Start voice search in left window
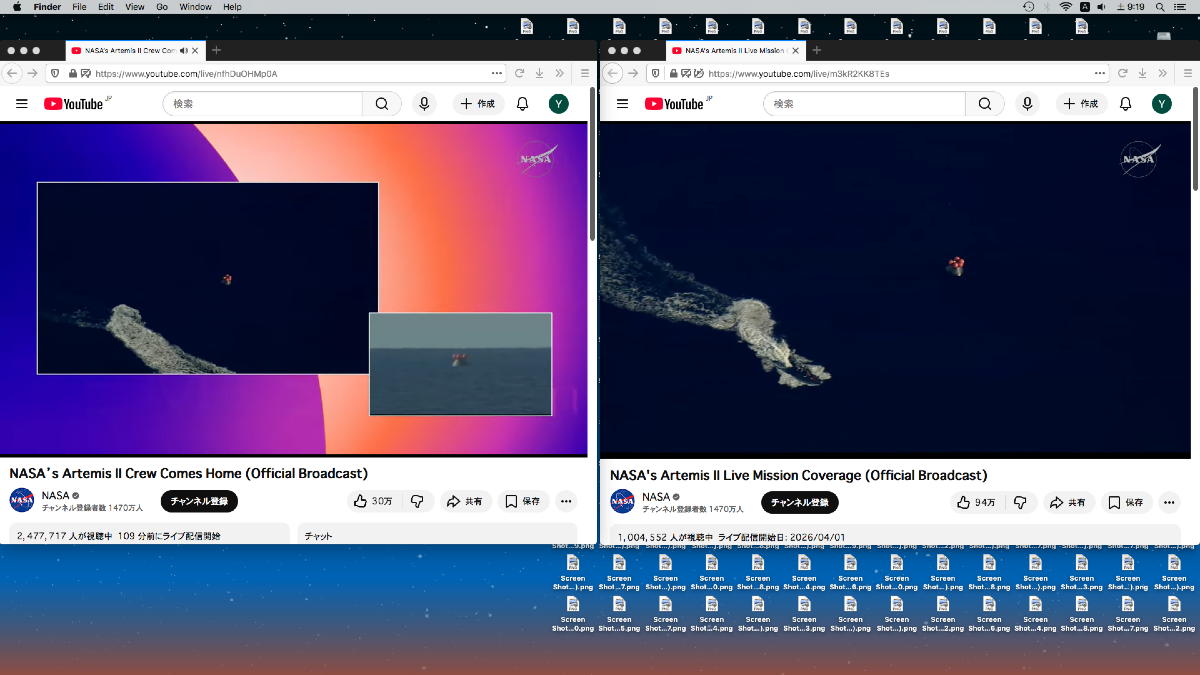The height and width of the screenshot is (675, 1200). click(x=424, y=104)
